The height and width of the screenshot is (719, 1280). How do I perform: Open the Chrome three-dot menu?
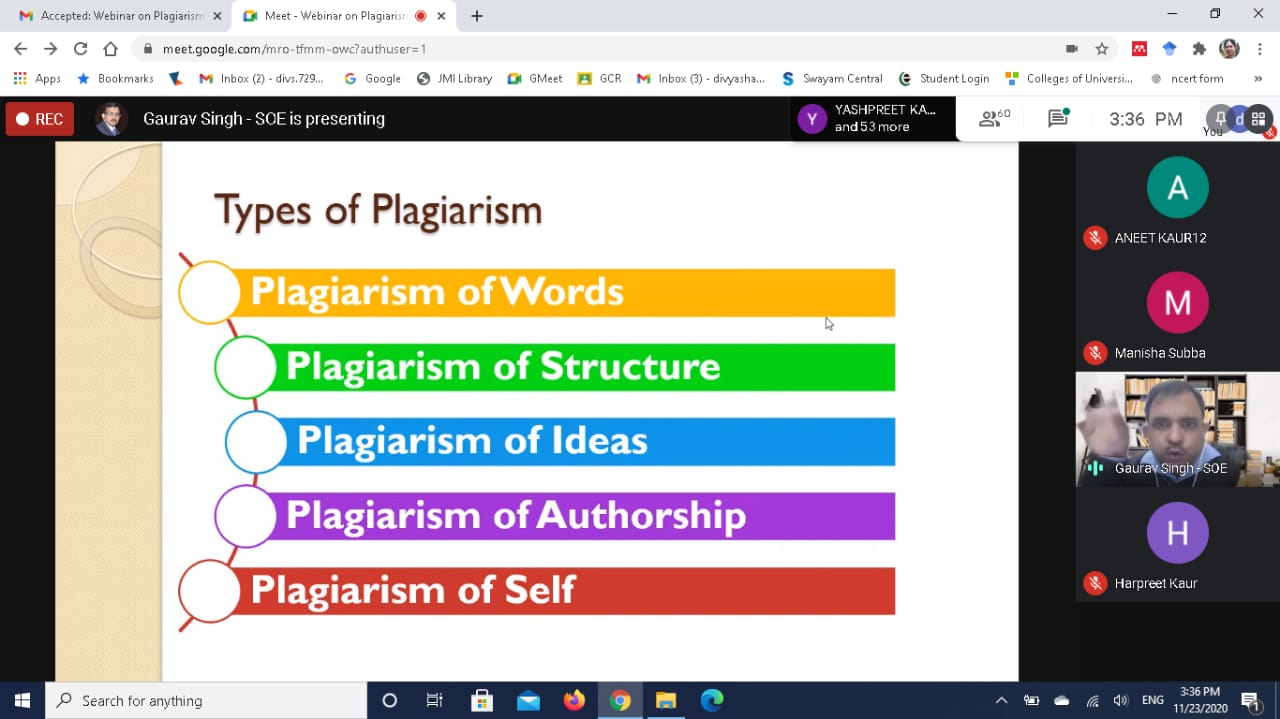click(x=1260, y=49)
